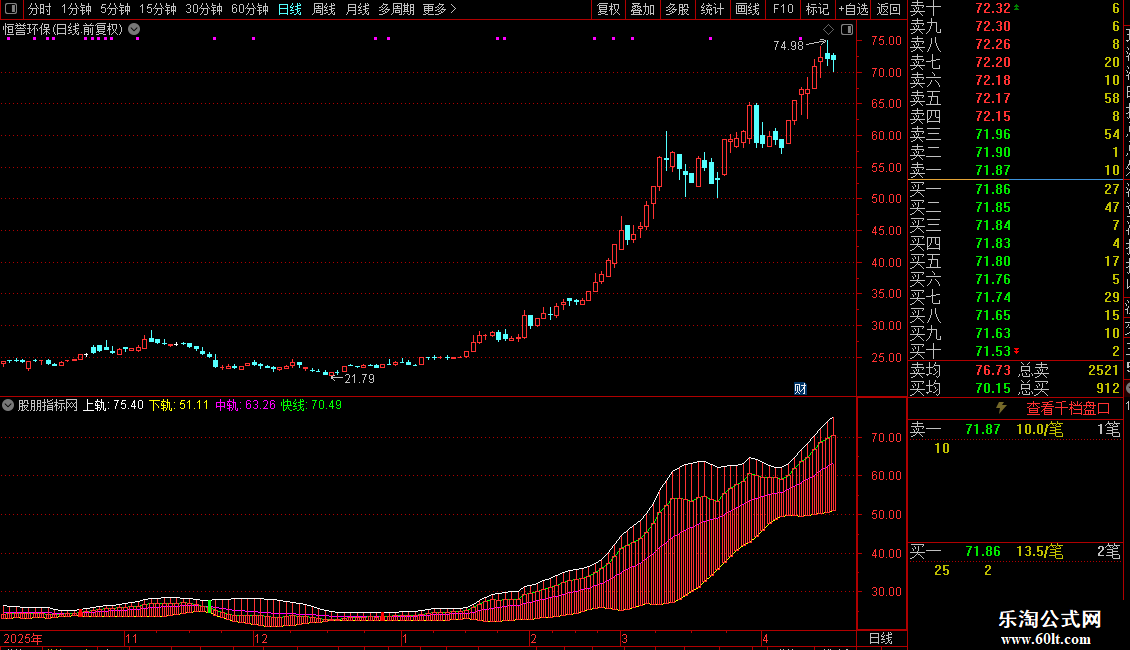
Task: Click the 买均 value 70.15
Action: [x=992, y=389]
